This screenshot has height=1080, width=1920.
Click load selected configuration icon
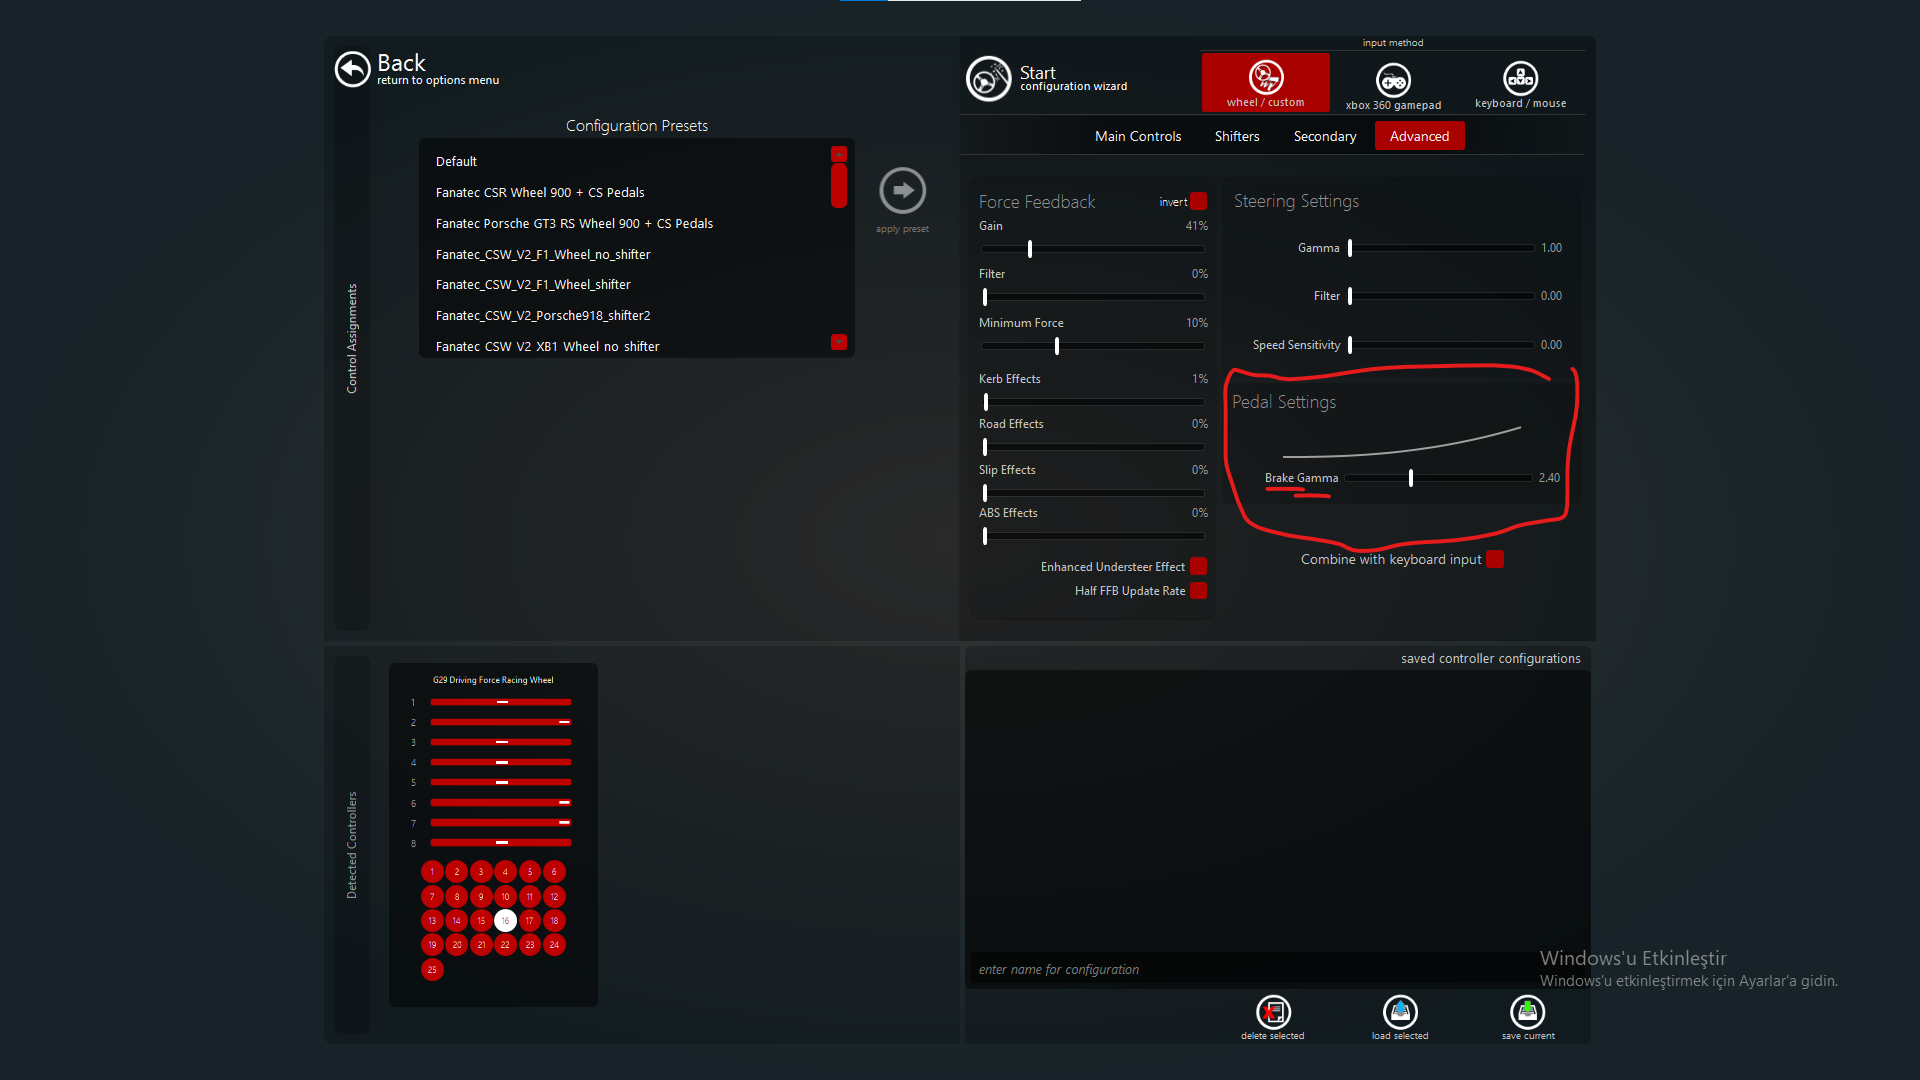point(1400,1013)
